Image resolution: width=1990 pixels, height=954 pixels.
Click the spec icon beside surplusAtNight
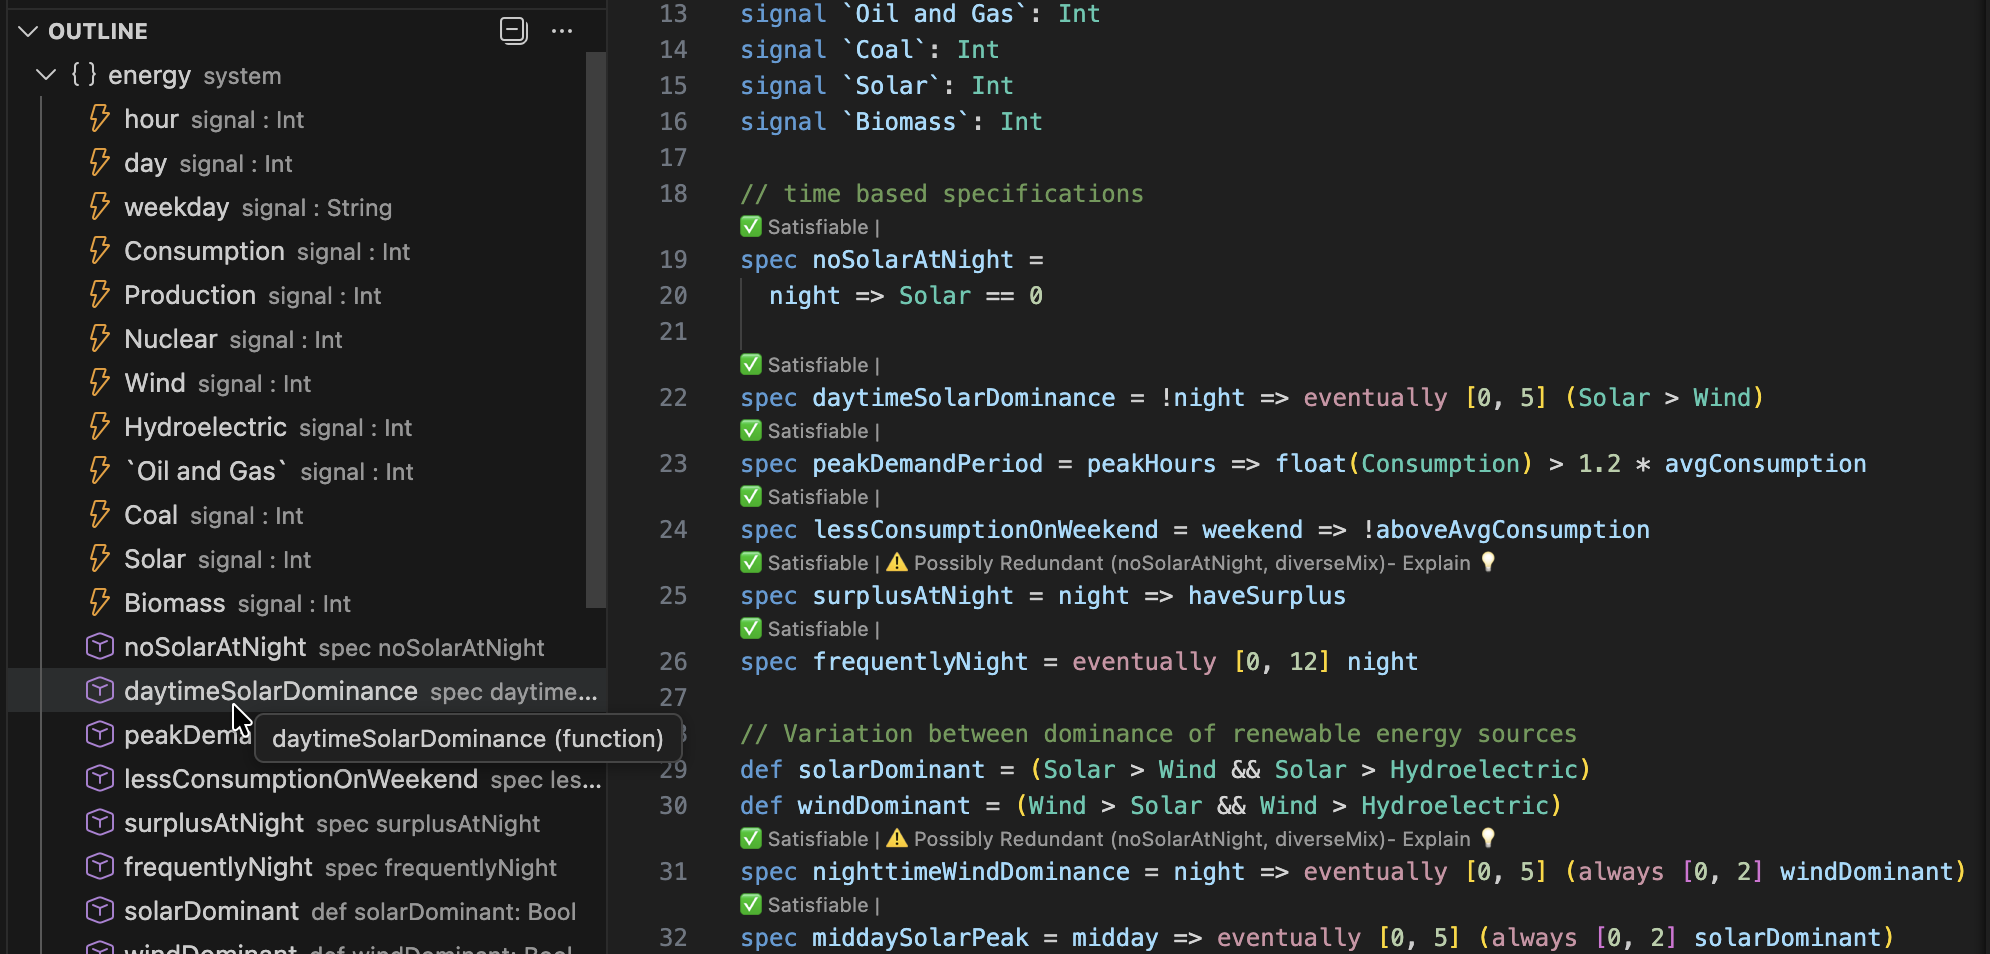pos(100,823)
